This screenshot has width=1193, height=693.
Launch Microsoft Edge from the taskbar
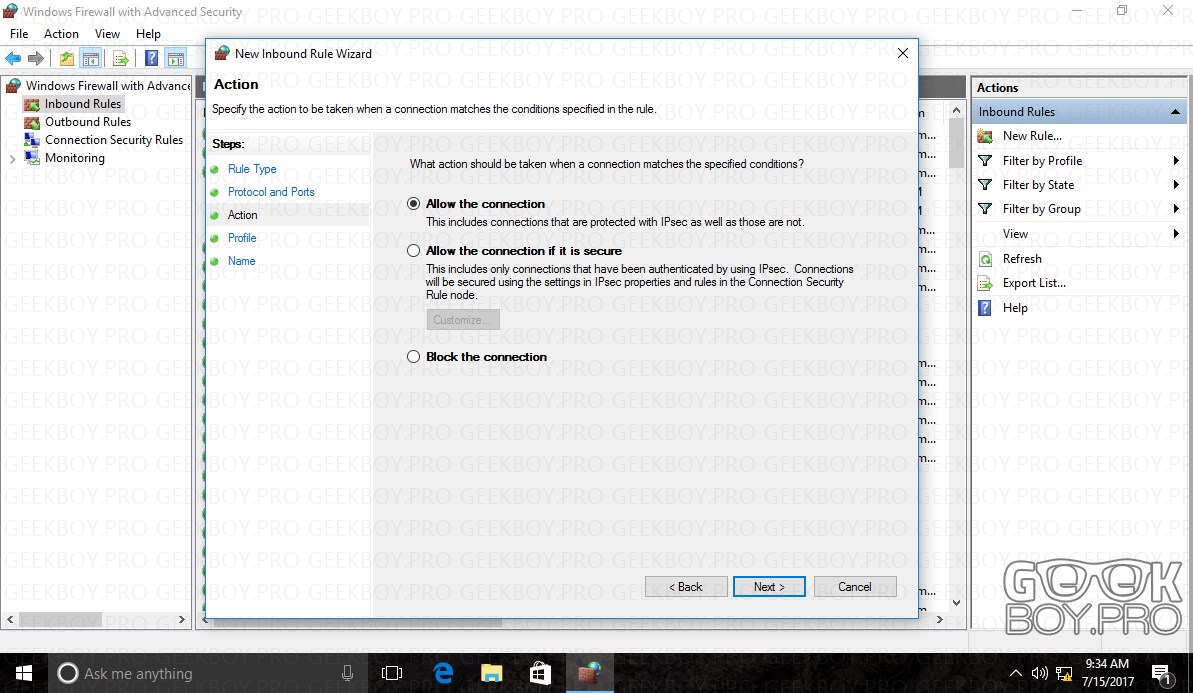pos(443,673)
